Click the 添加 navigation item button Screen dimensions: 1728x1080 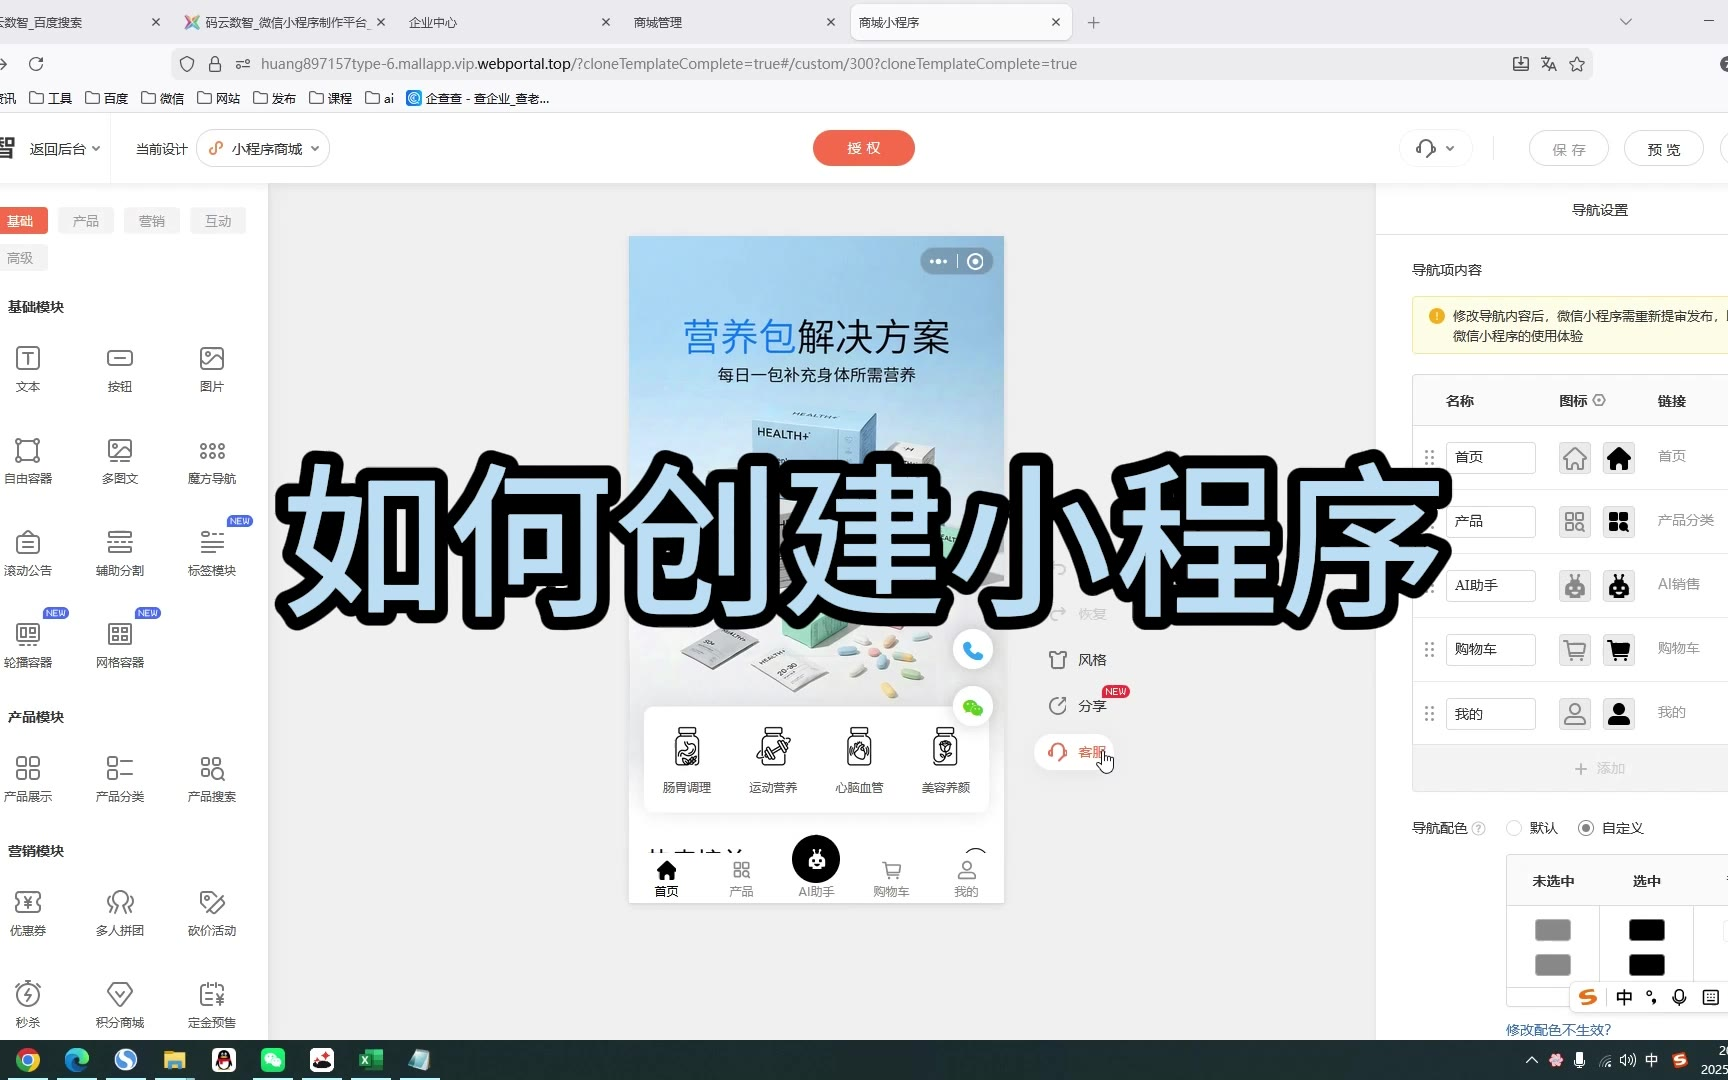click(1599, 769)
